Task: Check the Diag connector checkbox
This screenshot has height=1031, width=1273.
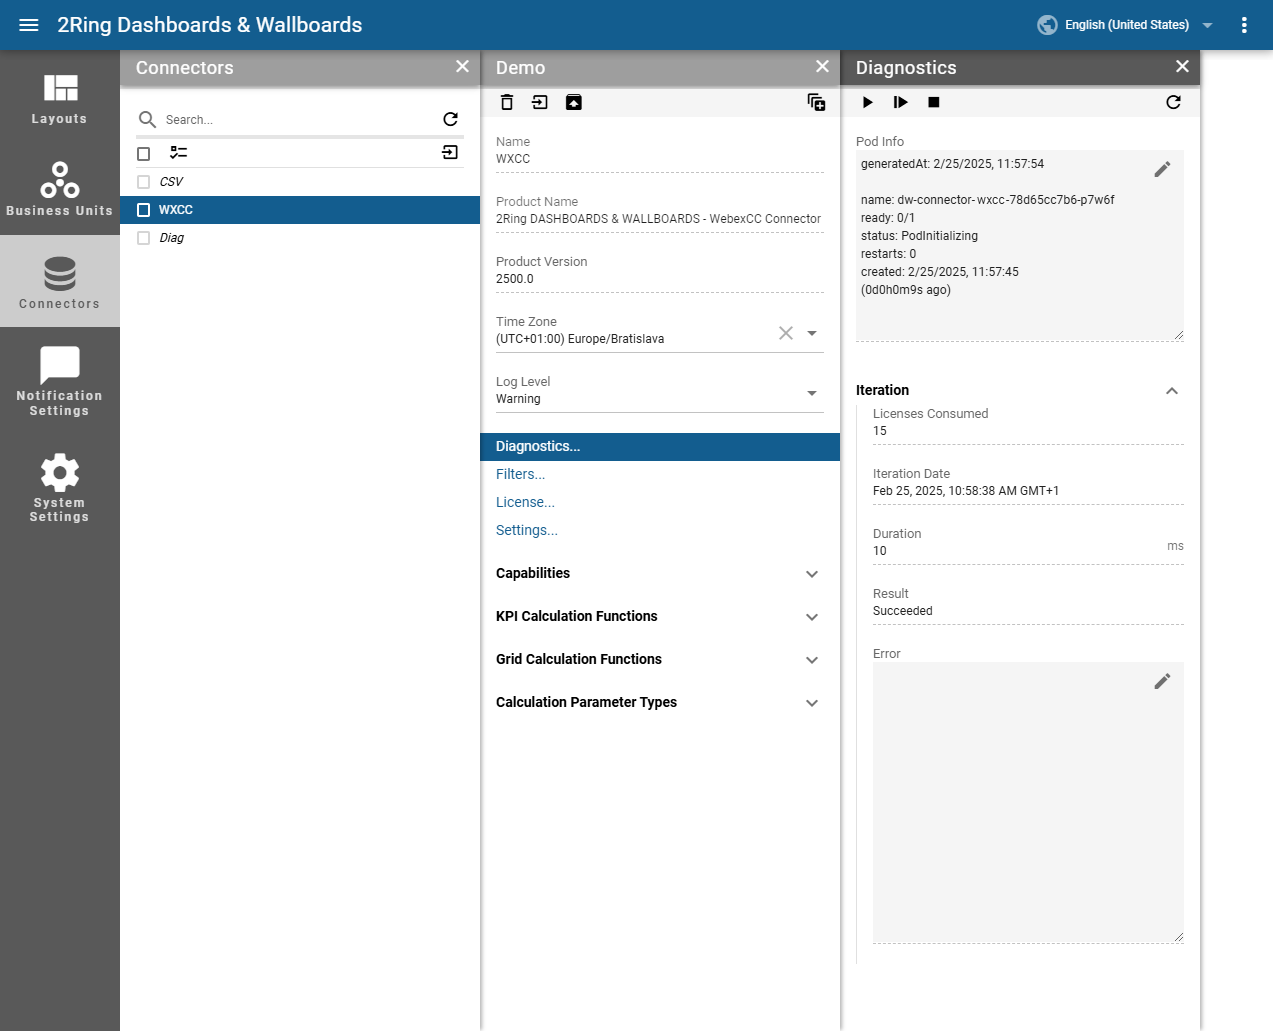Action: [x=143, y=238]
